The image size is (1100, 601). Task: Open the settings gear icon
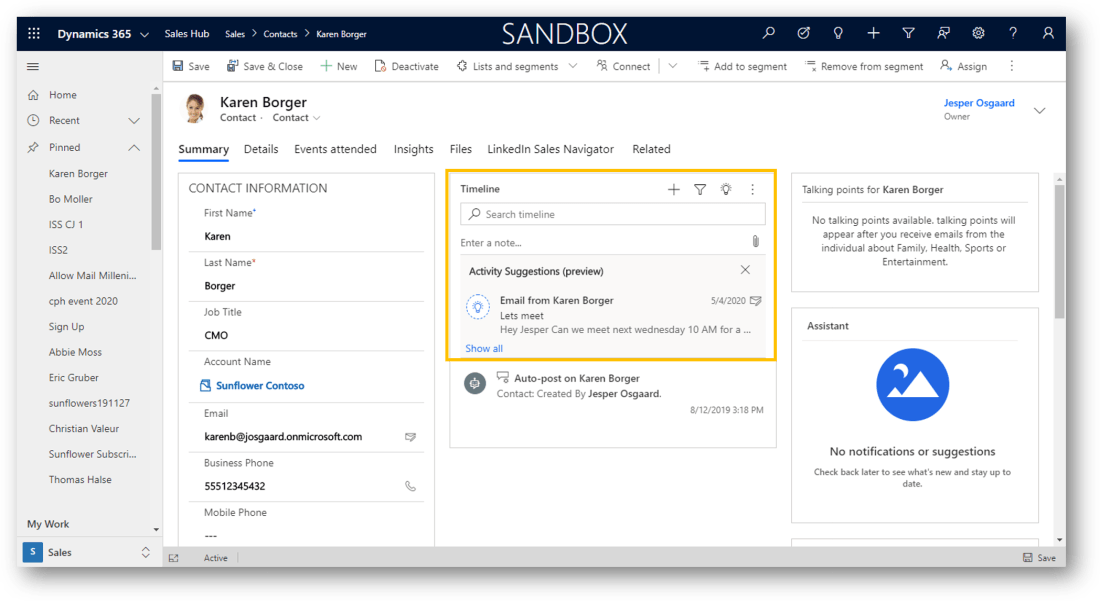(x=978, y=34)
